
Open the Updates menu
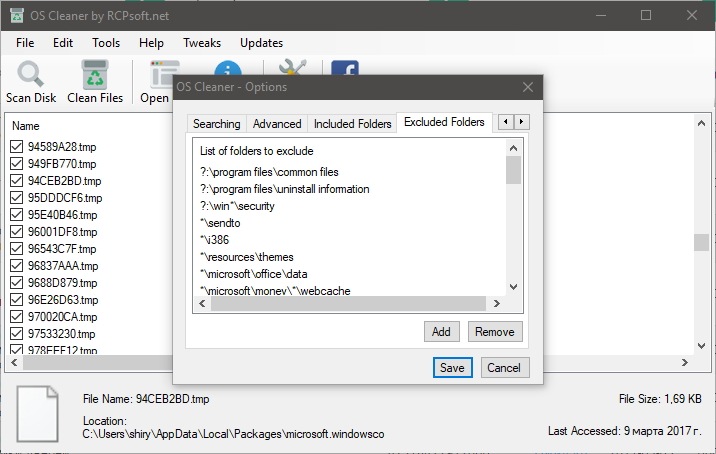click(261, 42)
